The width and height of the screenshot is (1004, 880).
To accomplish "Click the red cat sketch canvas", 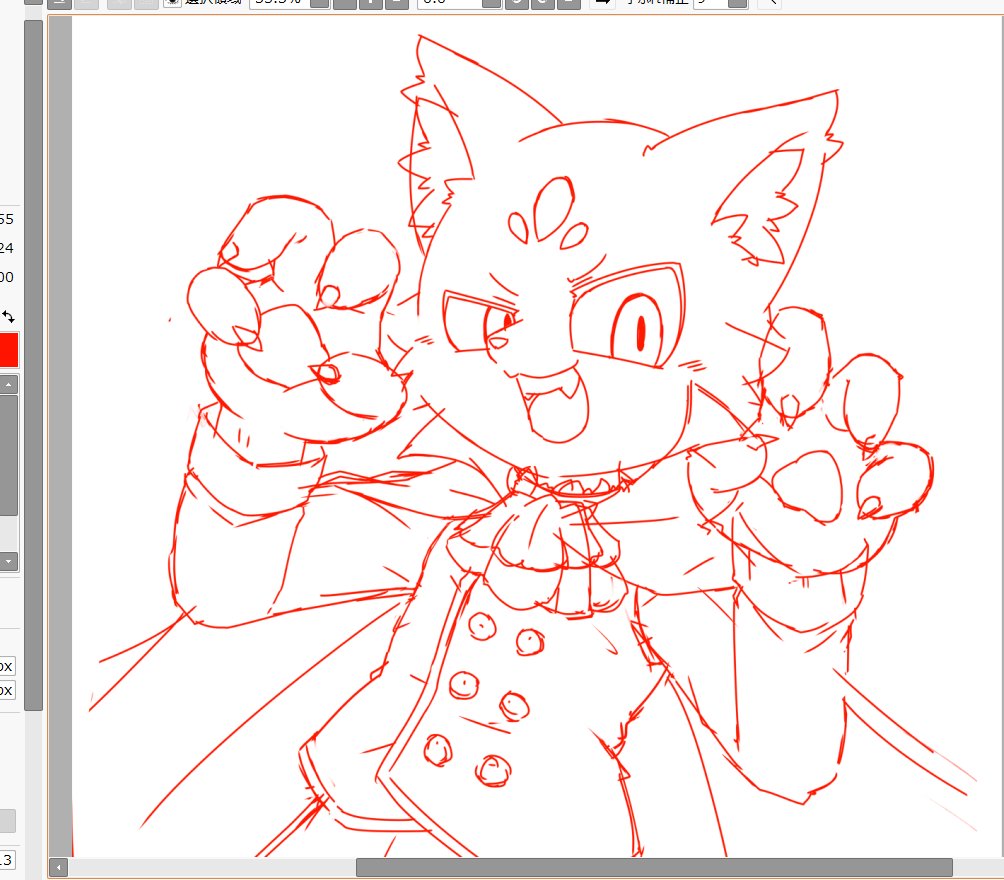I will click(537, 437).
